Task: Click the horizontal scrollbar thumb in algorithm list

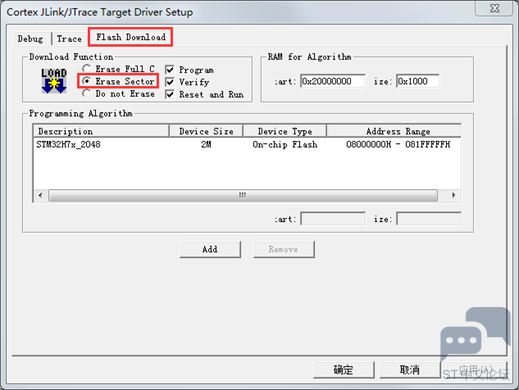Action: tap(243, 195)
